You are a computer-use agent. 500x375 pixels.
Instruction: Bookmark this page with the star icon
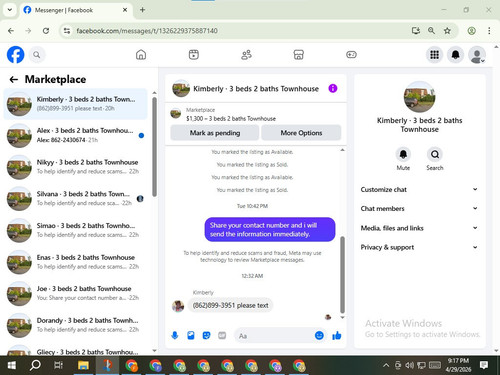(447, 31)
